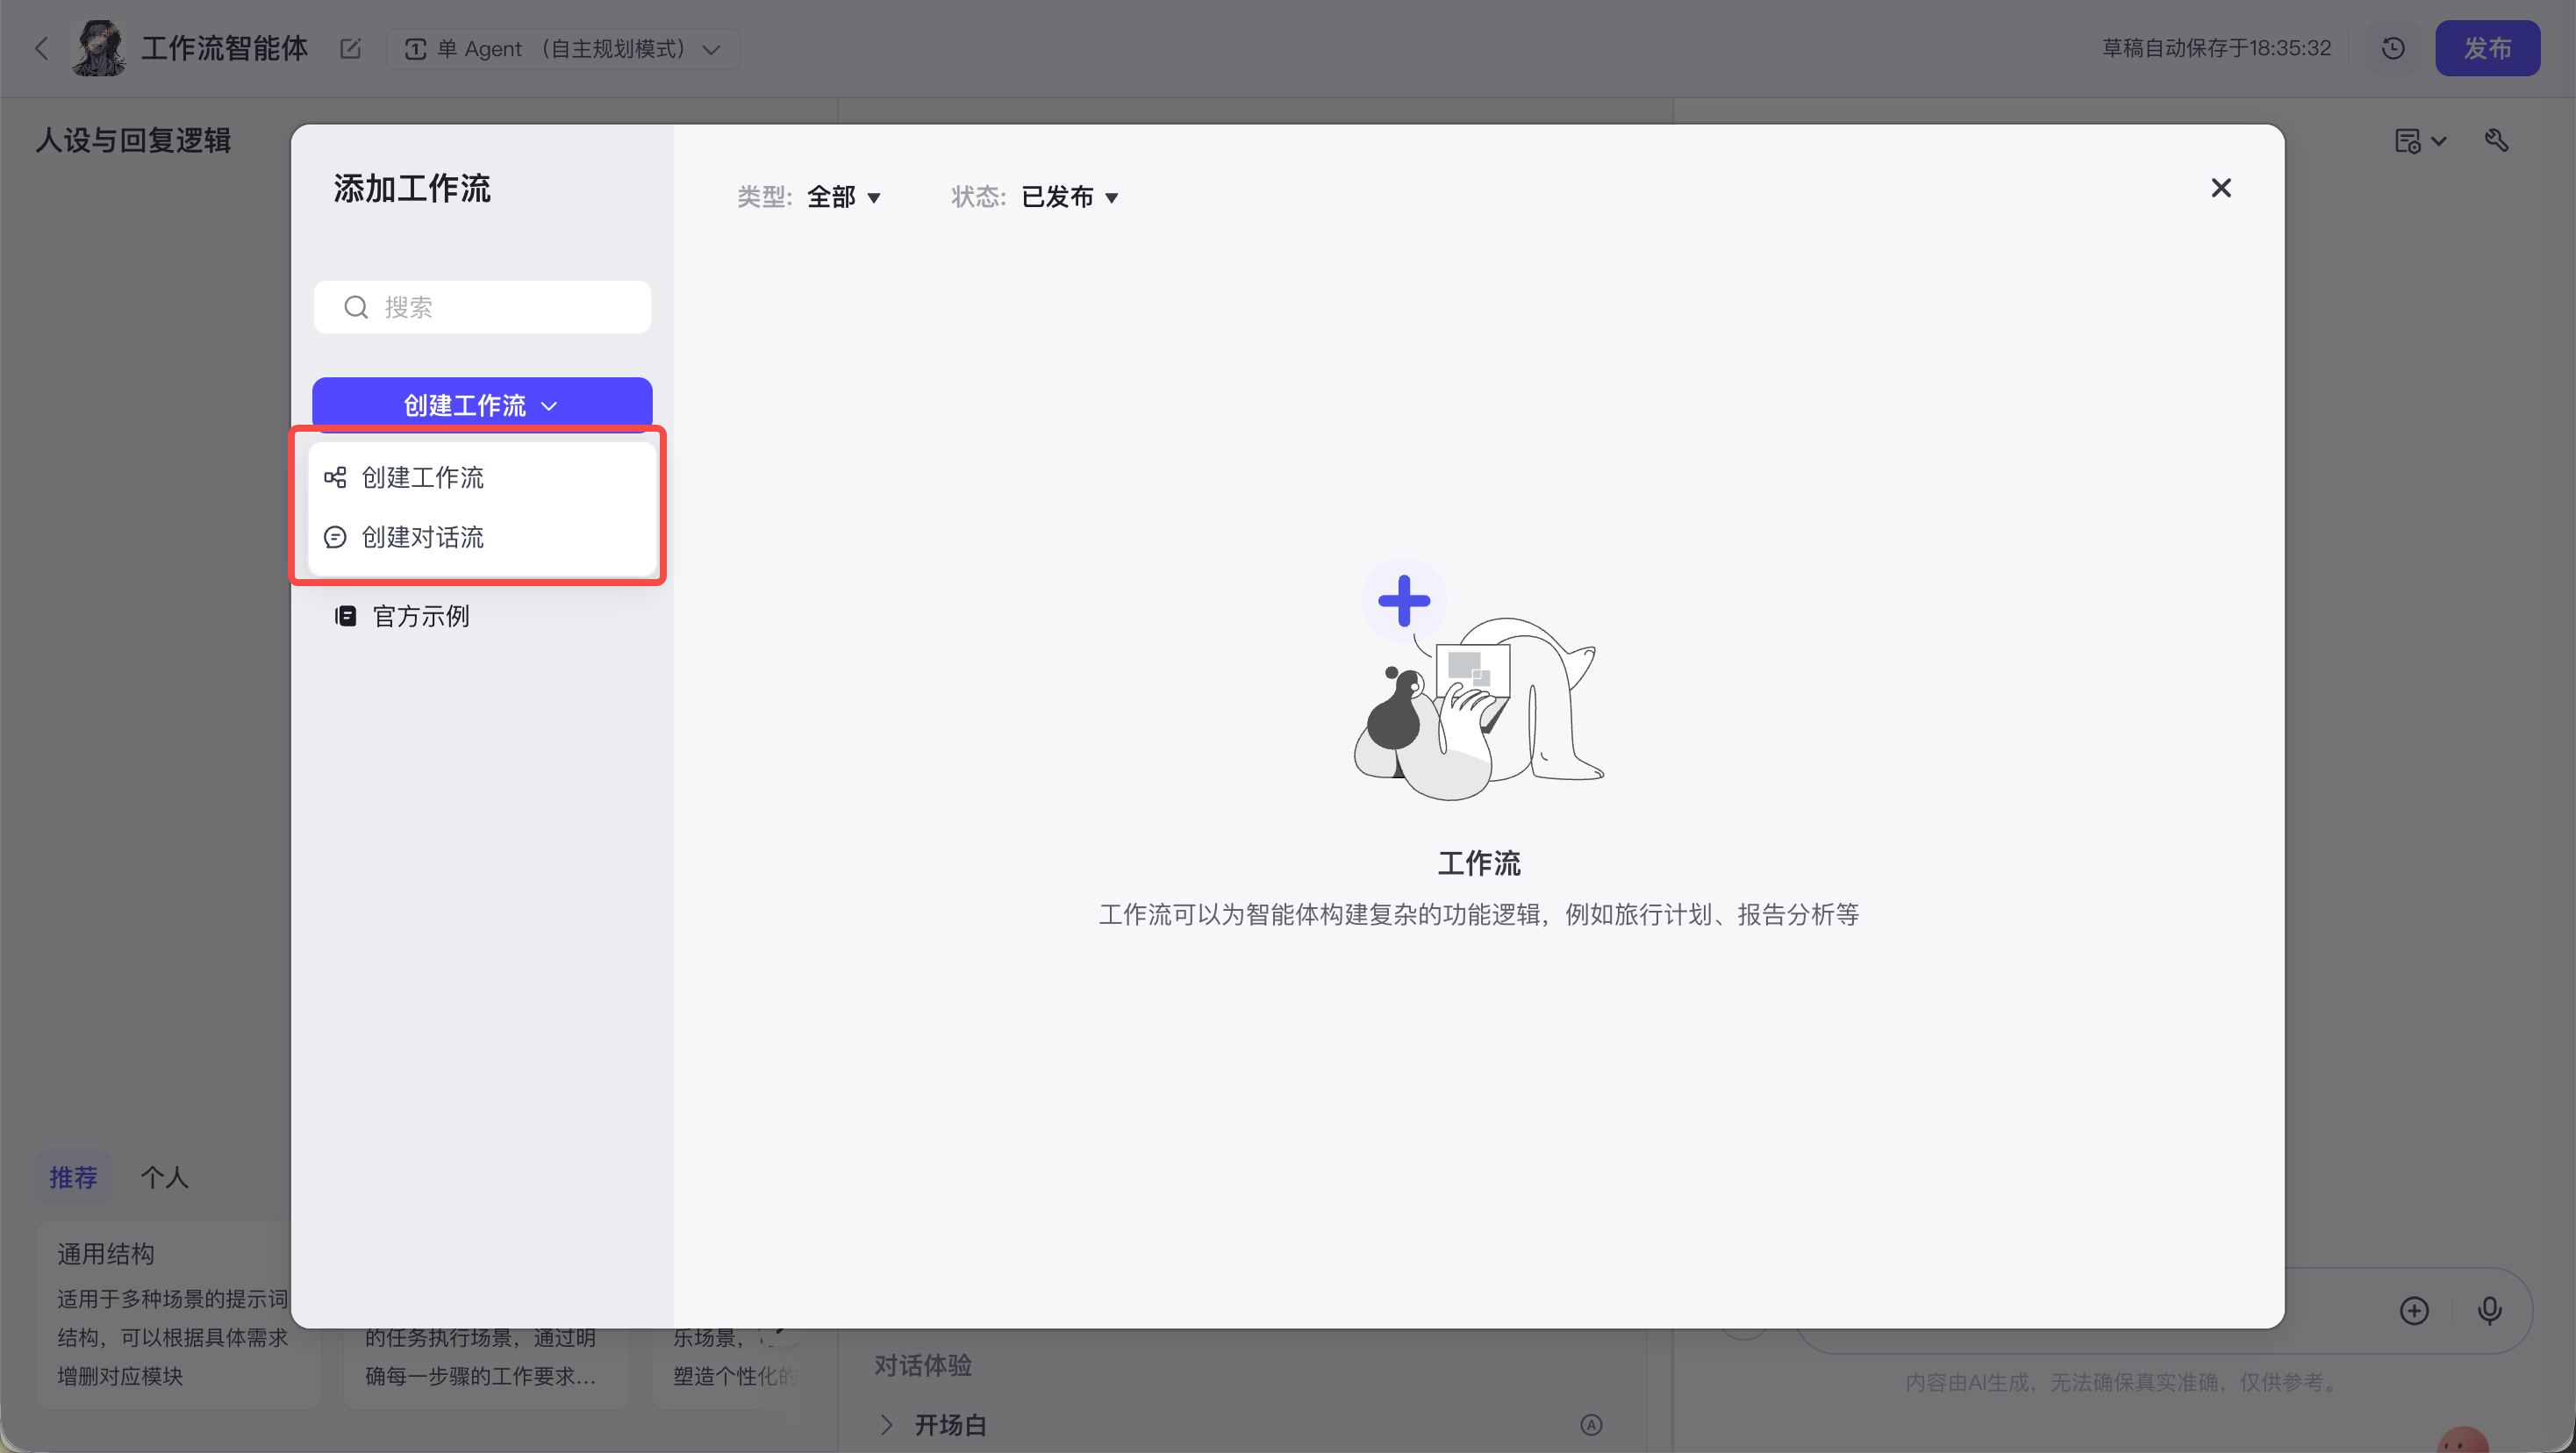
Task: Click the 对话体验 section label
Action: point(923,1365)
